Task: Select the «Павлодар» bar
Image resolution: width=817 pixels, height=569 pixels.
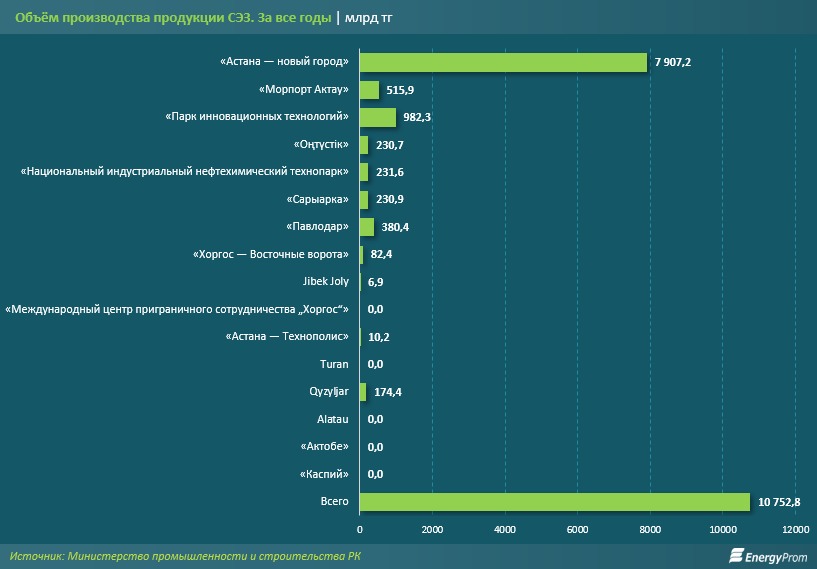Action: point(366,227)
